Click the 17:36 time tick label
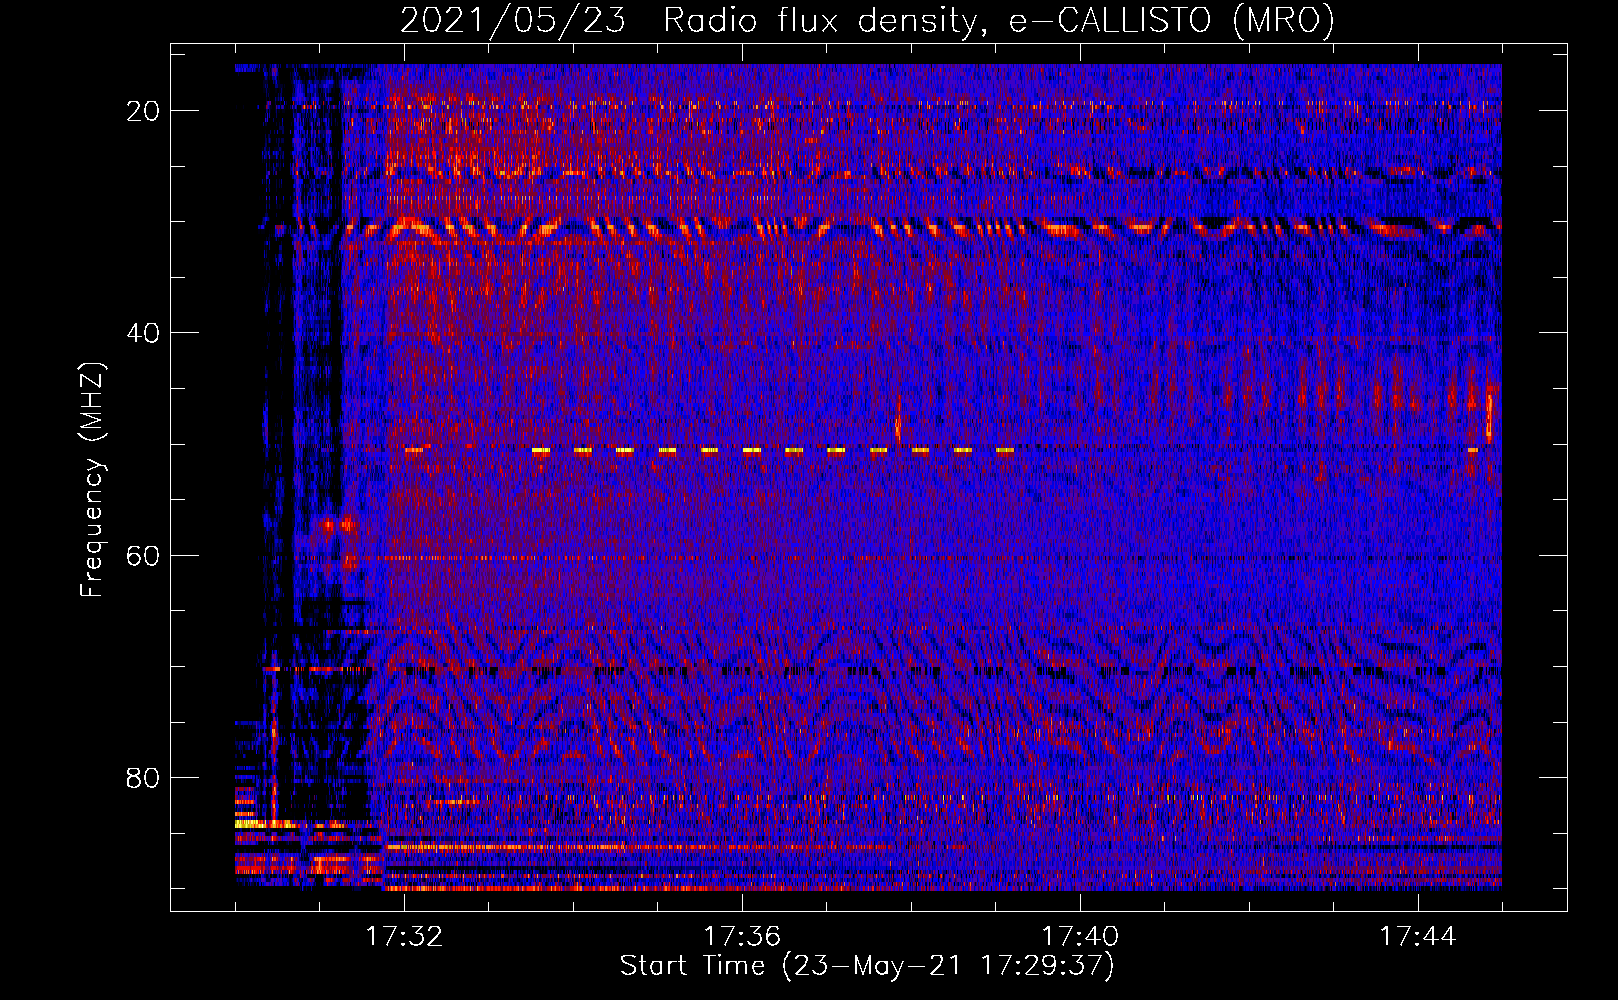This screenshot has width=1618, height=1000. click(742, 936)
